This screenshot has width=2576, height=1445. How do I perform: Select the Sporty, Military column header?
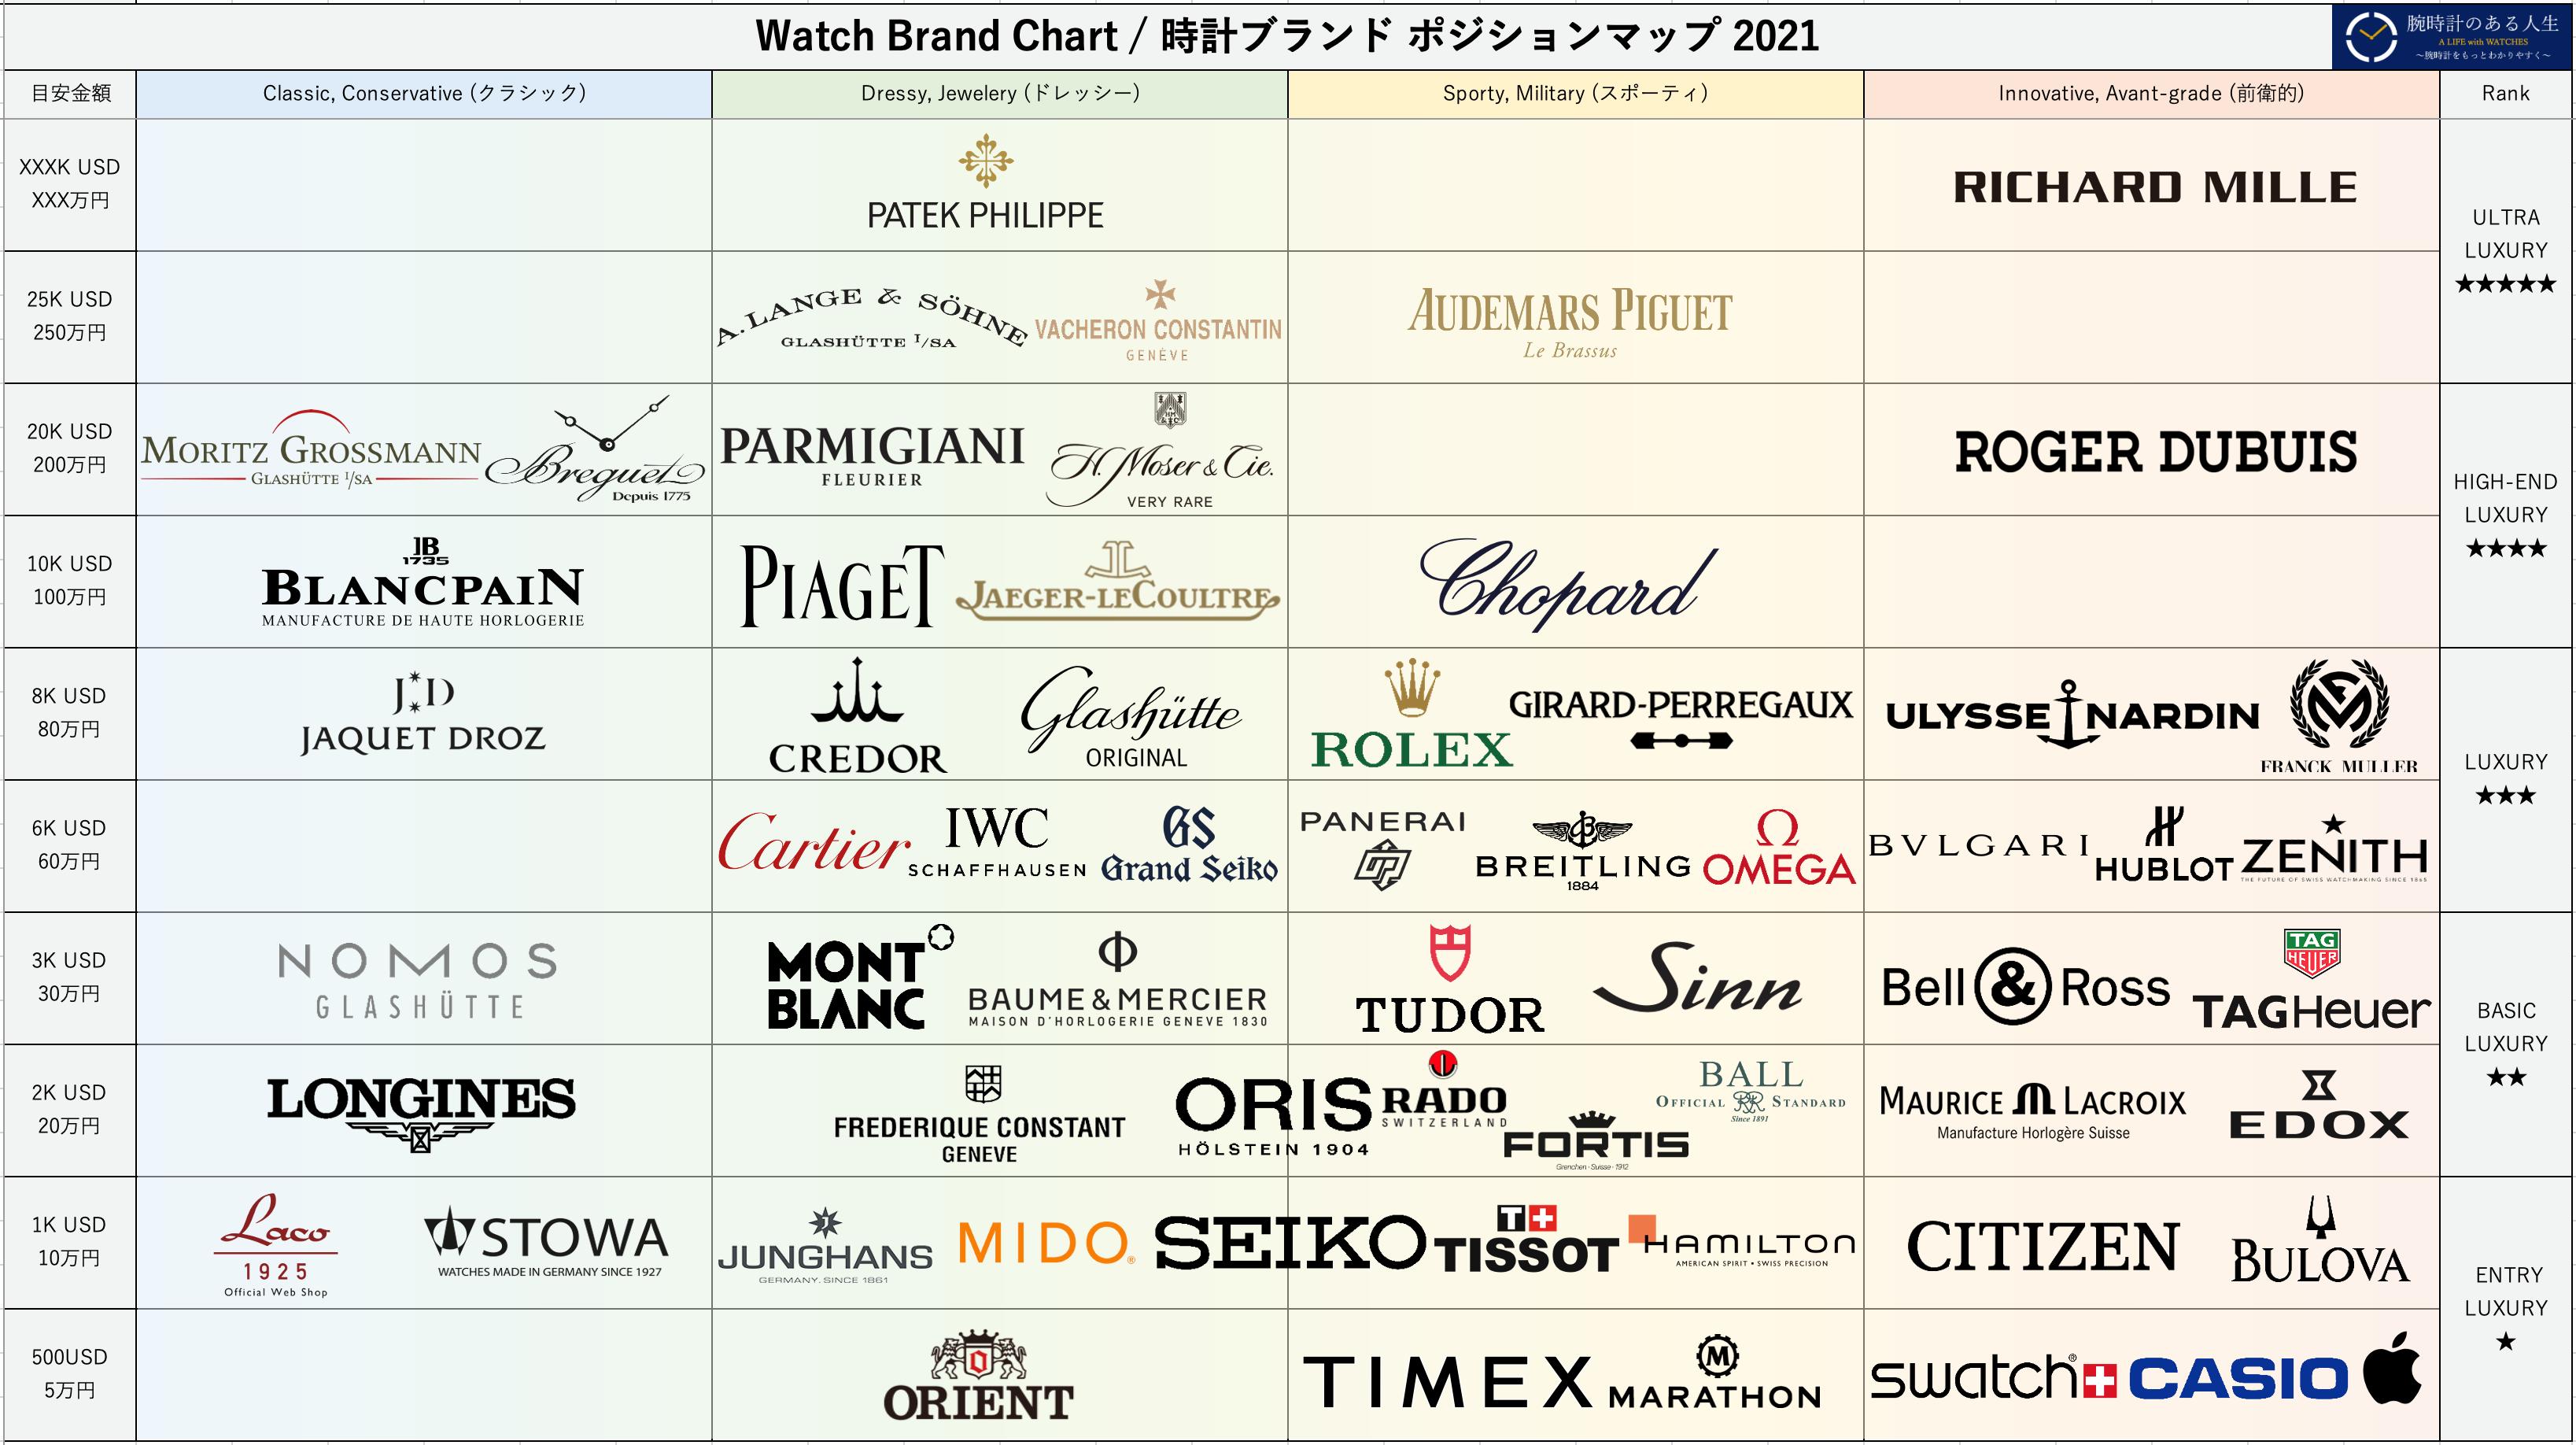(x=1575, y=94)
